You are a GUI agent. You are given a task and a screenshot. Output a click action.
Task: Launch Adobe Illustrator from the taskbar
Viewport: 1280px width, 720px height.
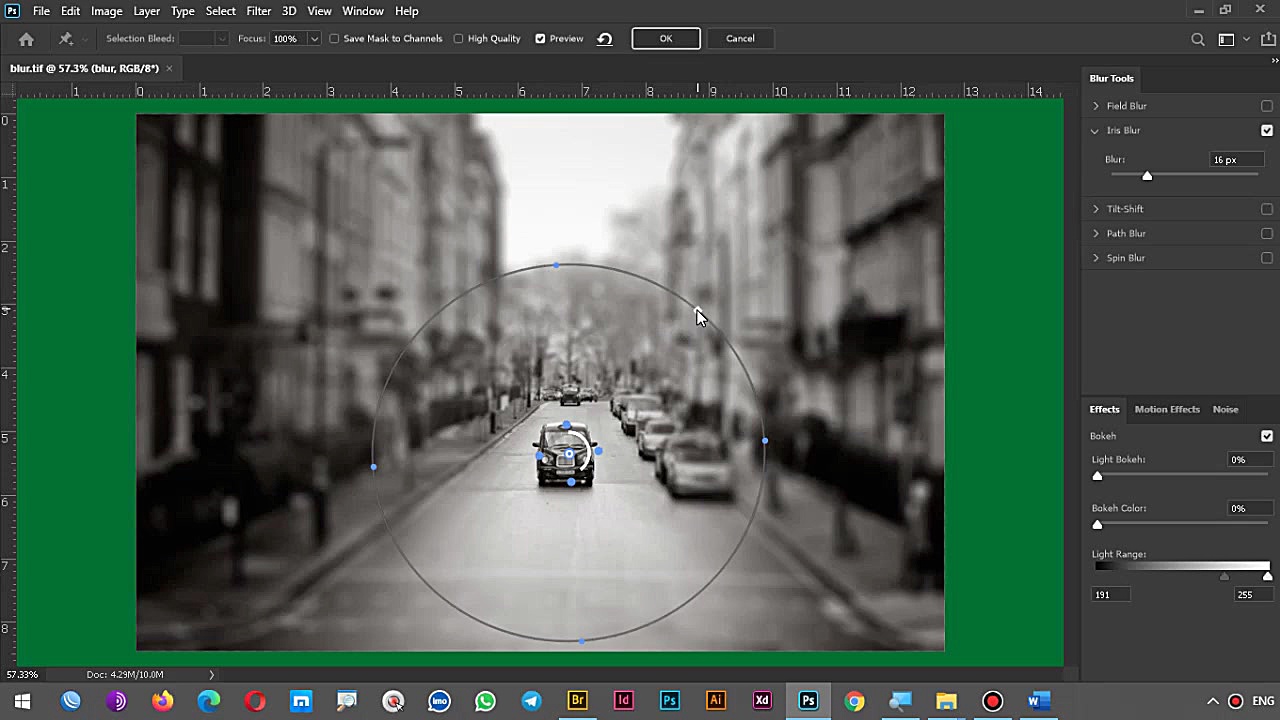coord(716,701)
